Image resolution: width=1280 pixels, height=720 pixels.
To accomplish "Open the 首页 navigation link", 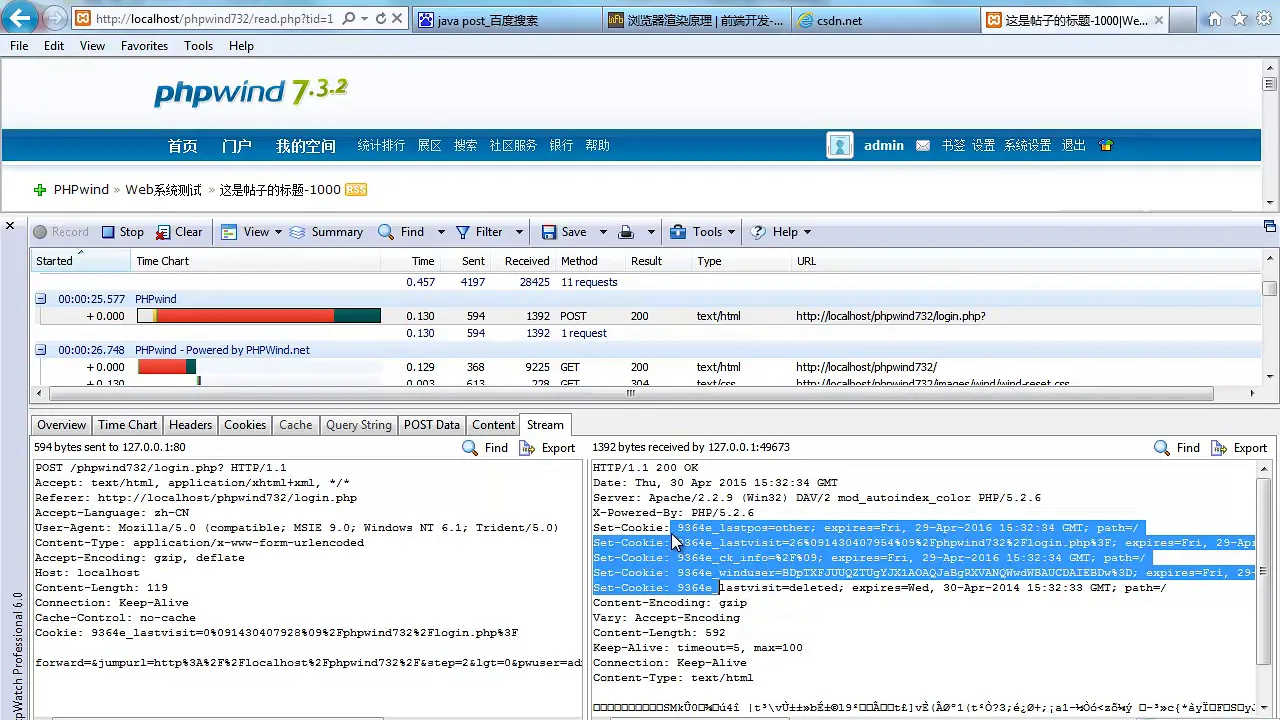I will pos(182,146).
